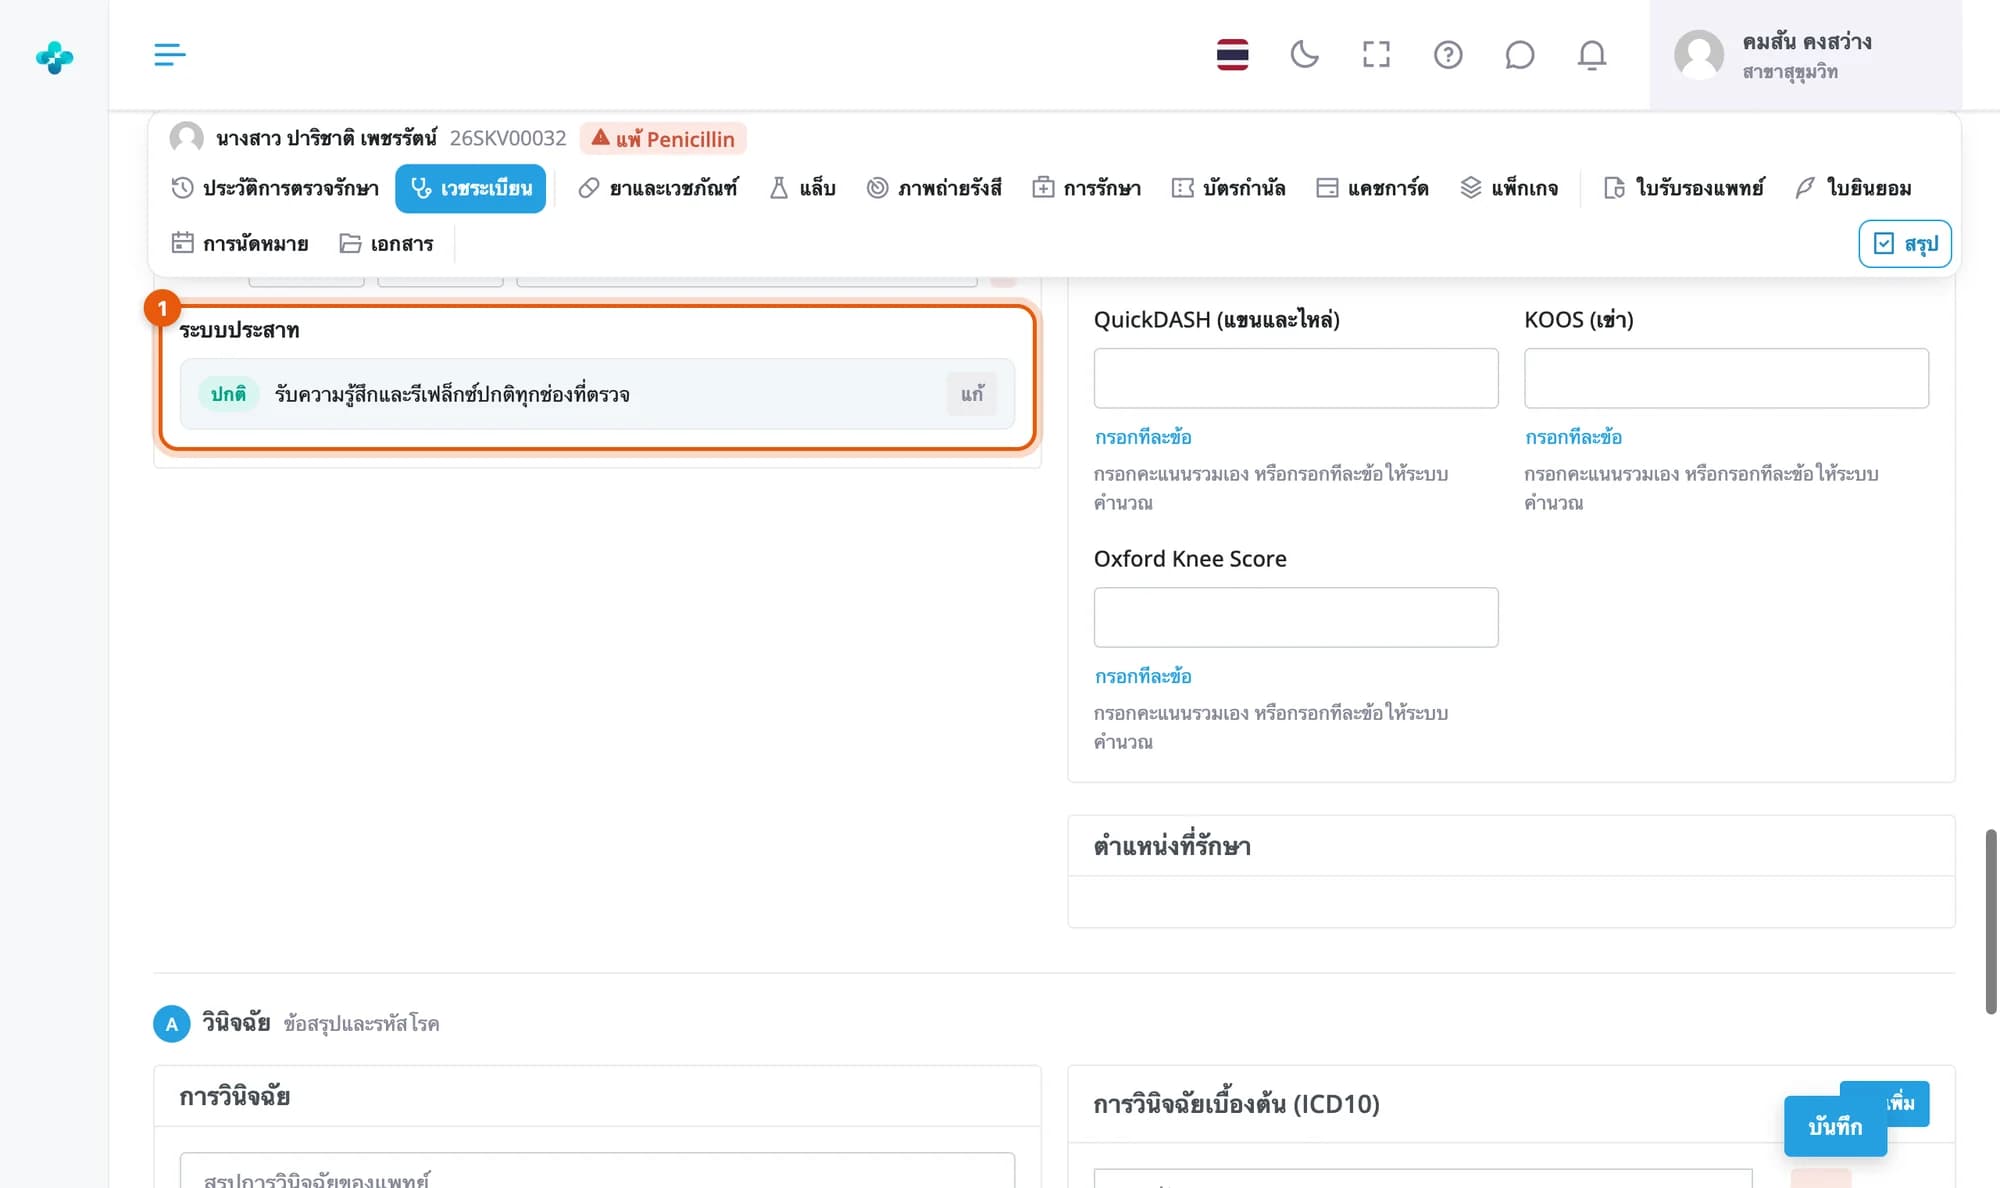Click แก้ to edit the nervous system finding

pos(972,394)
